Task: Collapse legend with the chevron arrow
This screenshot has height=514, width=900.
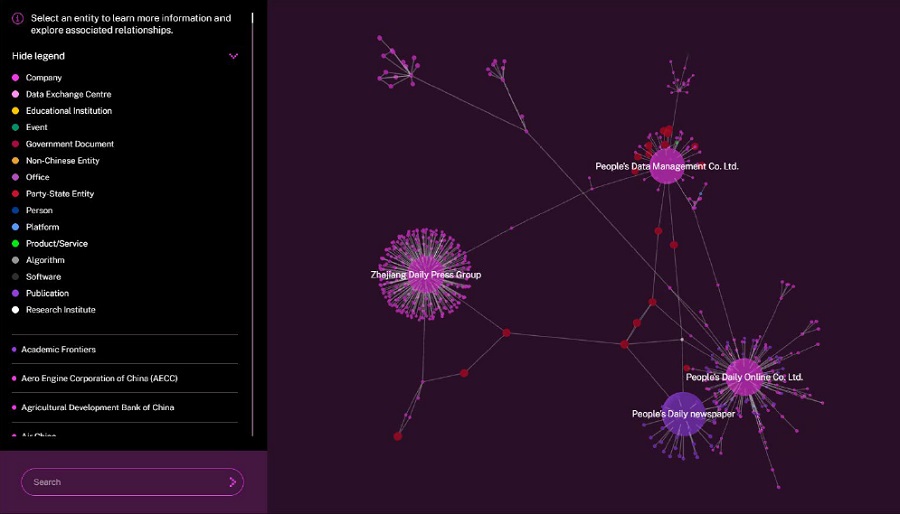Action: [x=234, y=56]
